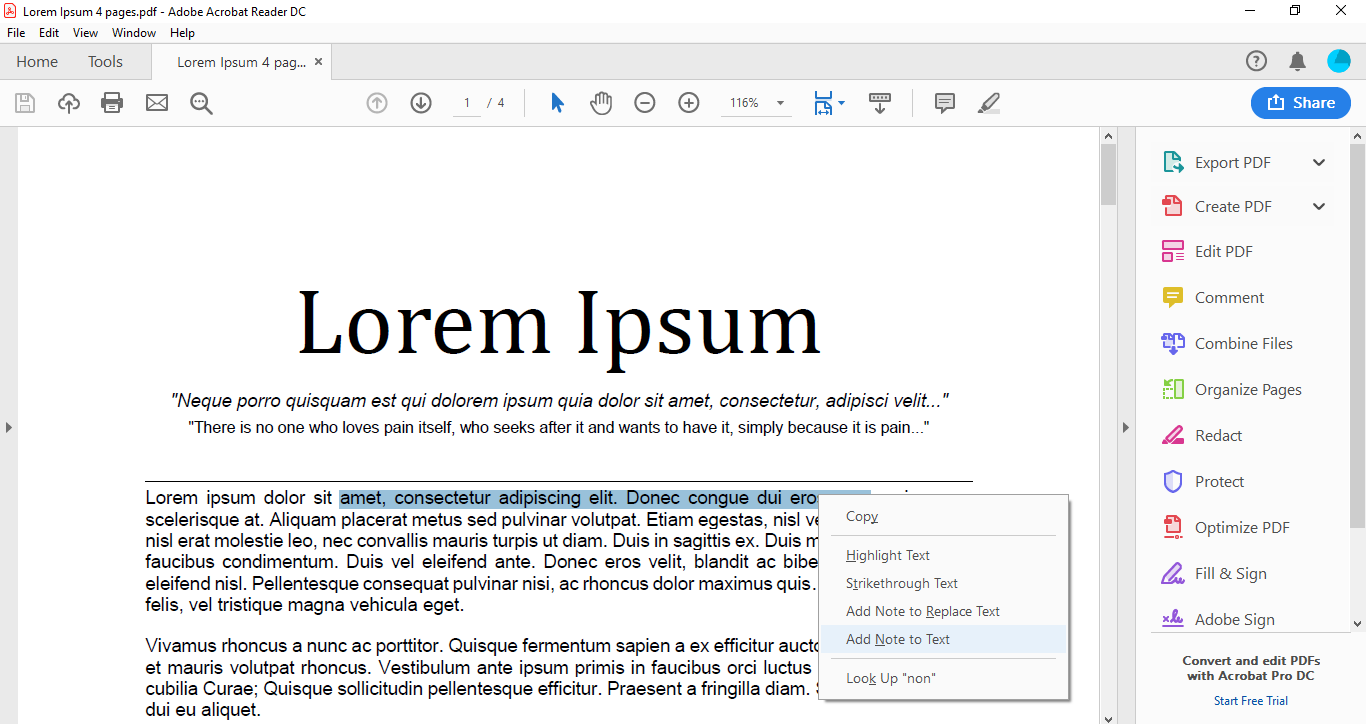Viewport: 1366px width, 724px height.
Task: Choose Look Up "non" entry
Action: click(944, 678)
